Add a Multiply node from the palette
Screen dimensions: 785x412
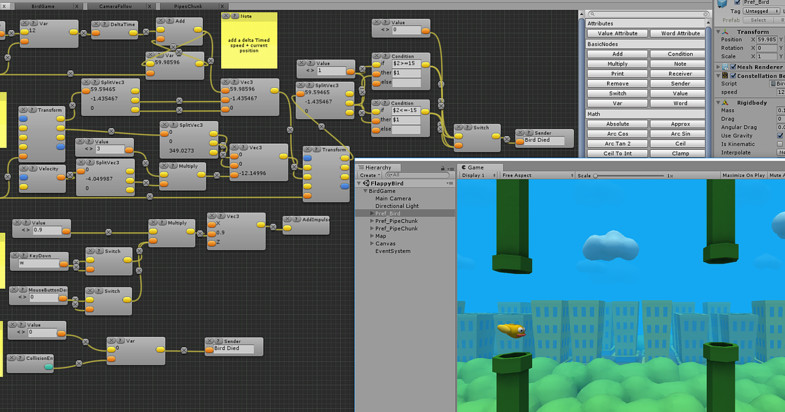(617, 64)
